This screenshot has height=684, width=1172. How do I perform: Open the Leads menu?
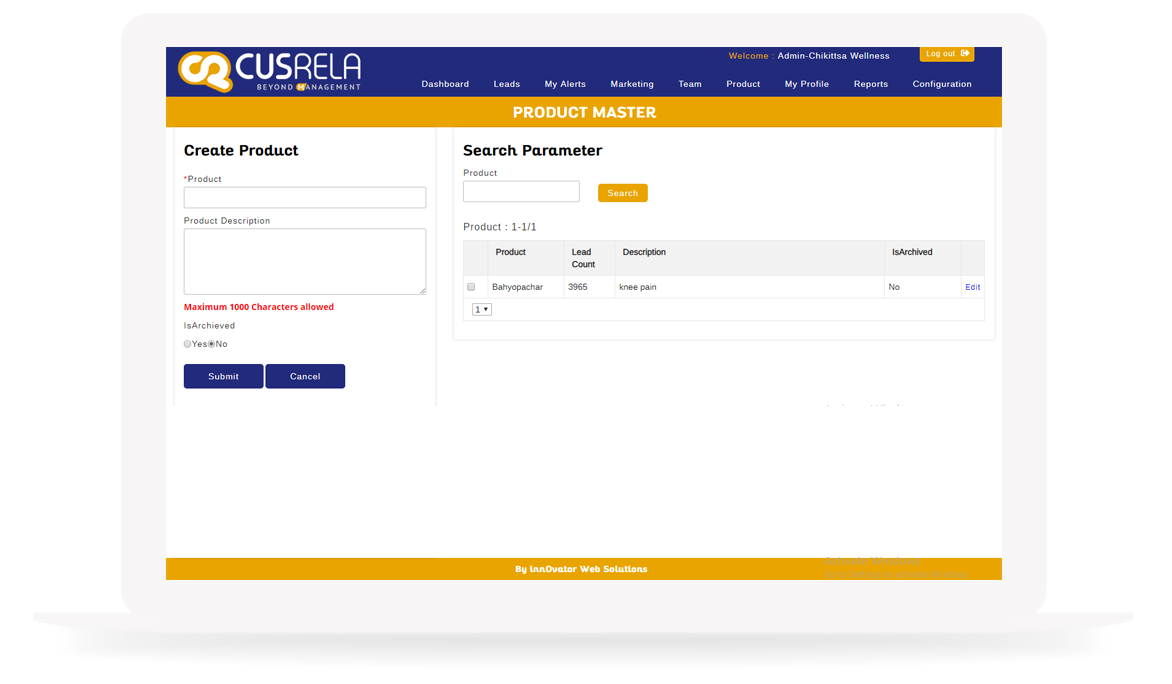[x=506, y=84]
